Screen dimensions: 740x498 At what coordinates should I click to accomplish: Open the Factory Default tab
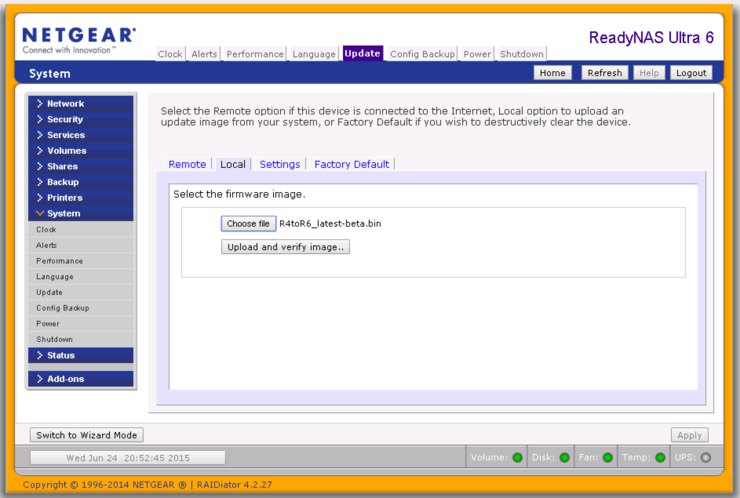coord(352,164)
